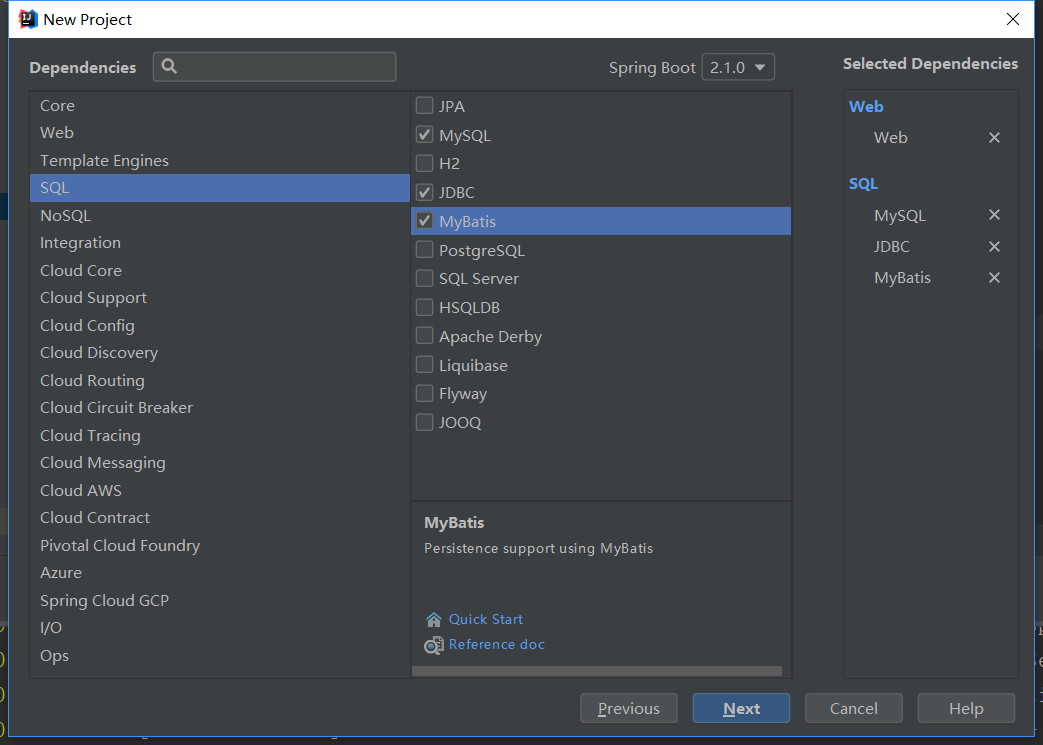Screen dimensions: 1043x745
Task: Select the Web category
Action: (57, 132)
